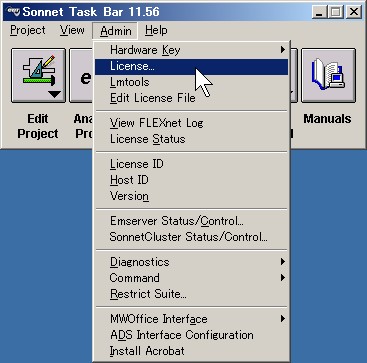The height and width of the screenshot is (363, 367).
Task: Select License ID entry
Action: click(192, 164)
